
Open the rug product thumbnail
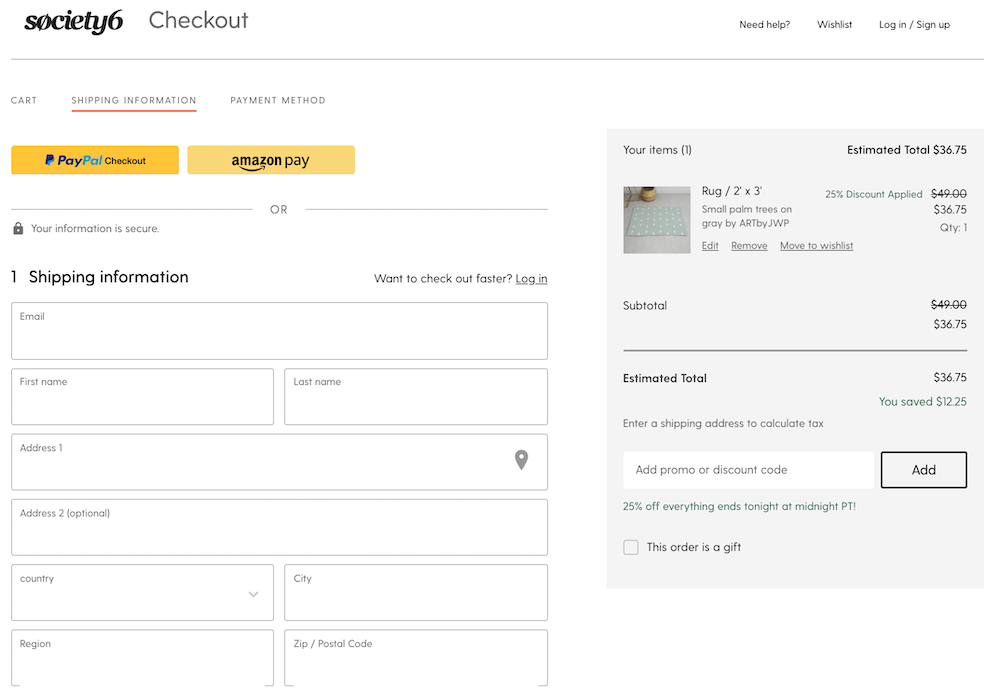656,219
